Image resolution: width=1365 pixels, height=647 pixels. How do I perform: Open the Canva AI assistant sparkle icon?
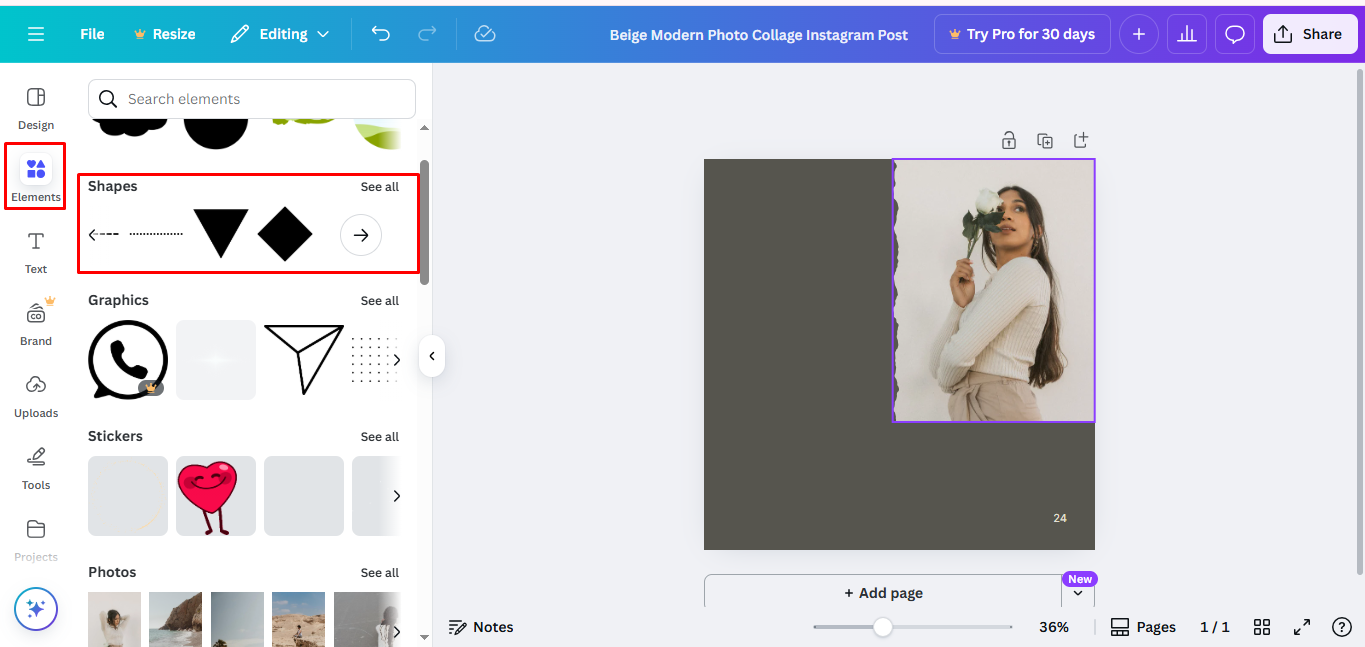(35, 608)
